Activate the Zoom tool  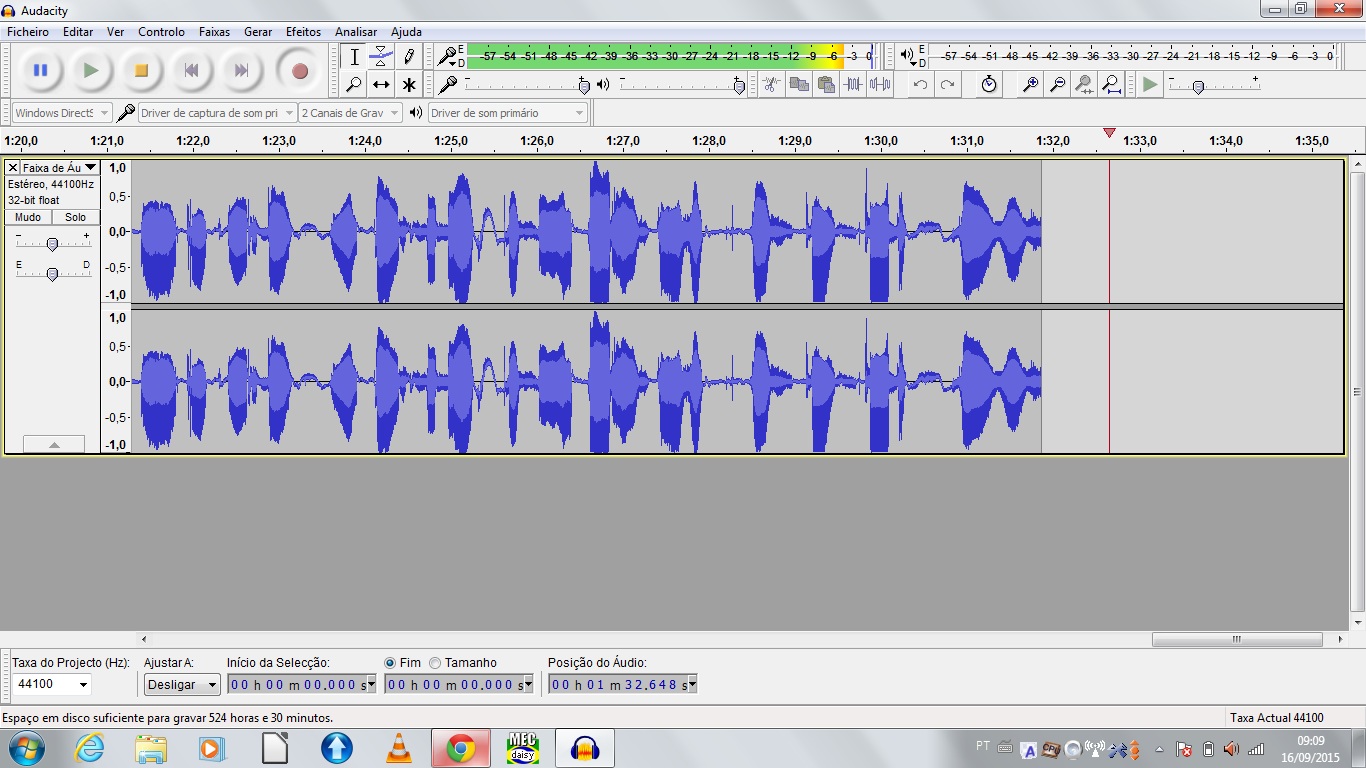pos(354,84)
